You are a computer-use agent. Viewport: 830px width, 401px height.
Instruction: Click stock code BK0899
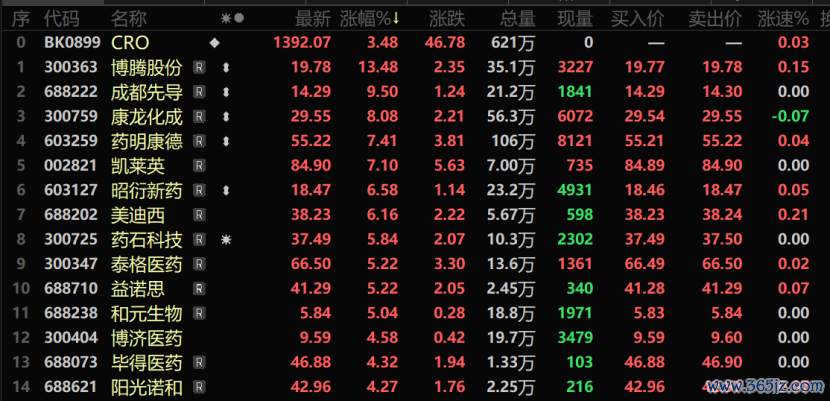click(72, 43)
